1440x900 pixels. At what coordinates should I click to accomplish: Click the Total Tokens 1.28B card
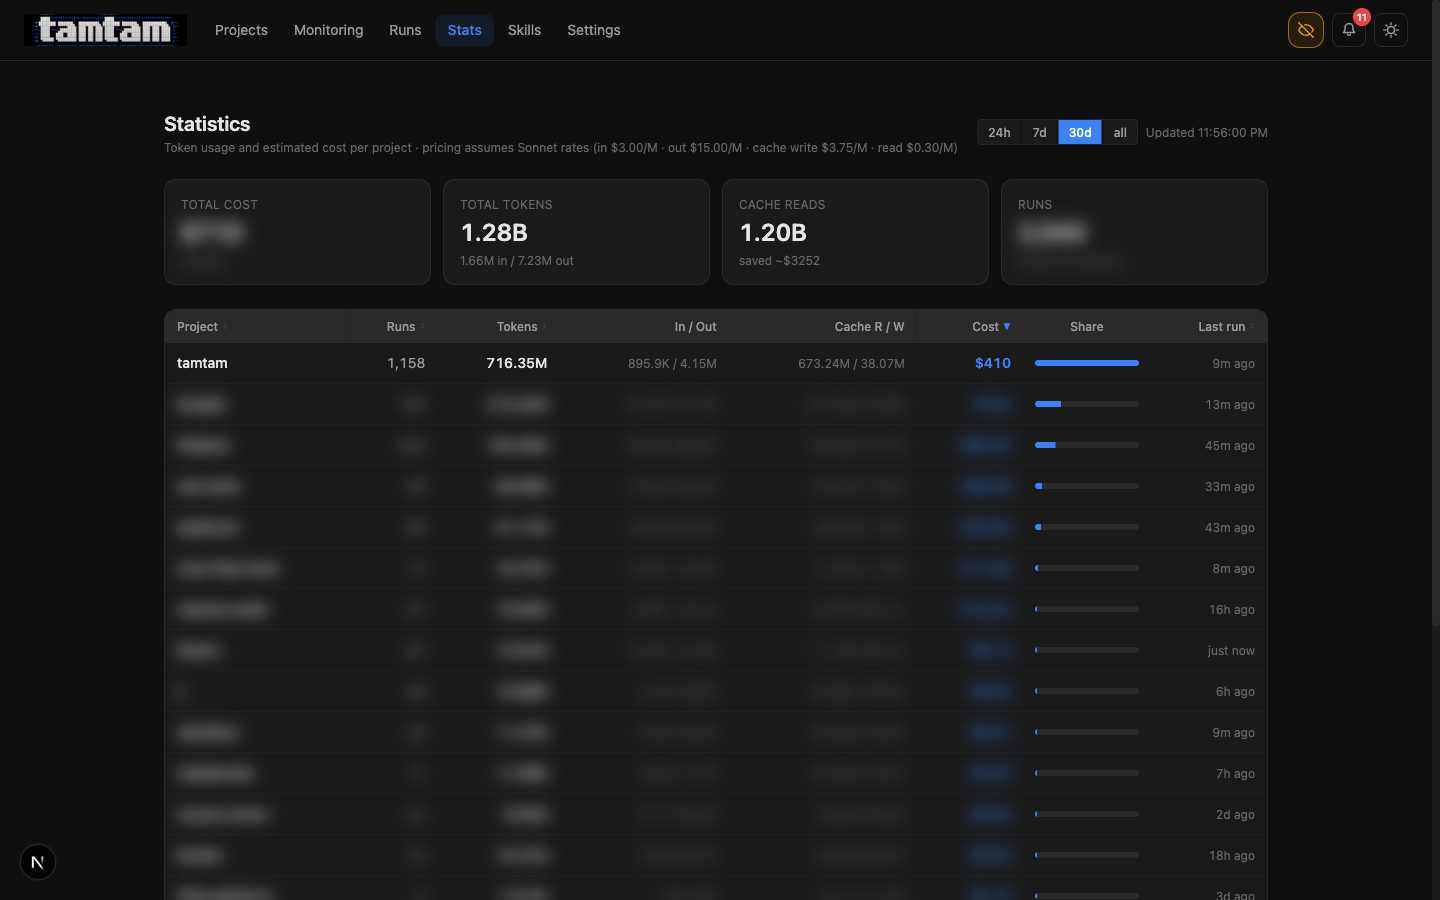point(576,232)
